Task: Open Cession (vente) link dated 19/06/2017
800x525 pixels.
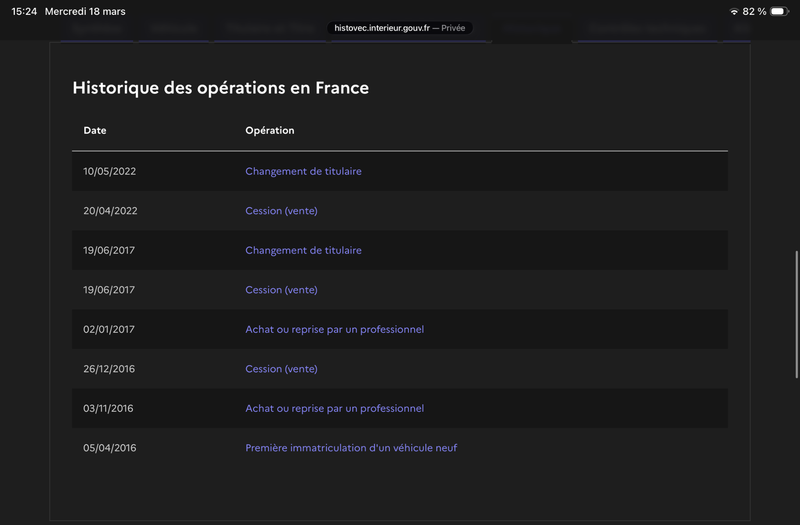Action: (281, 290)
